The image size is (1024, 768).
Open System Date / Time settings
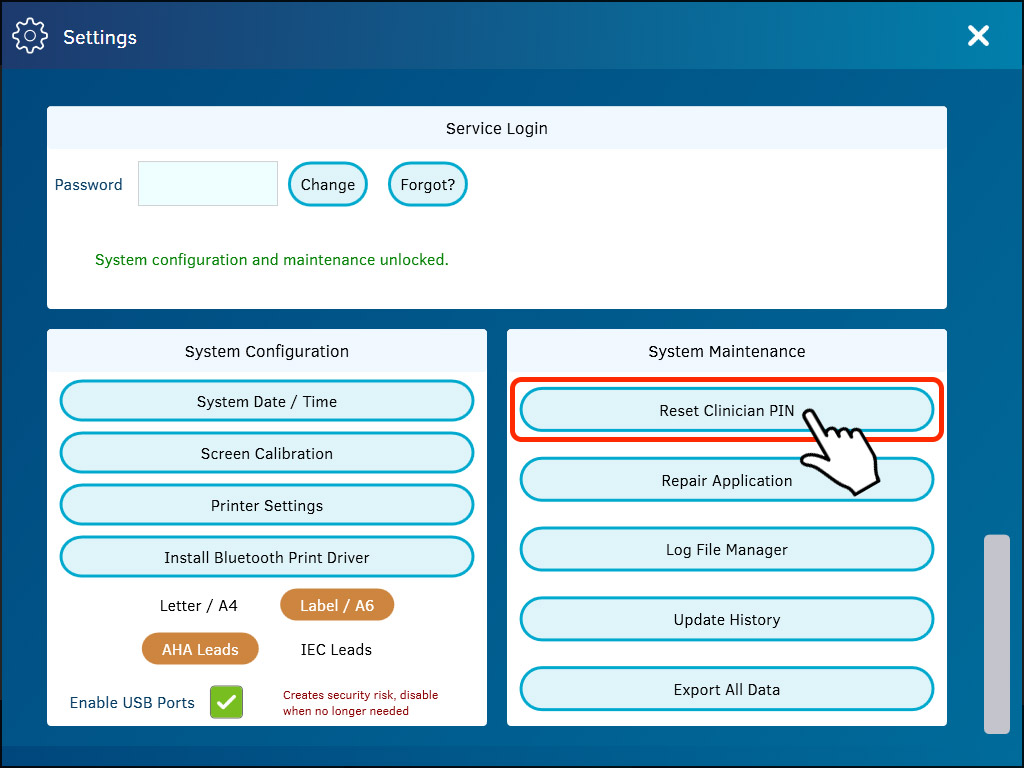pos(266,400)
